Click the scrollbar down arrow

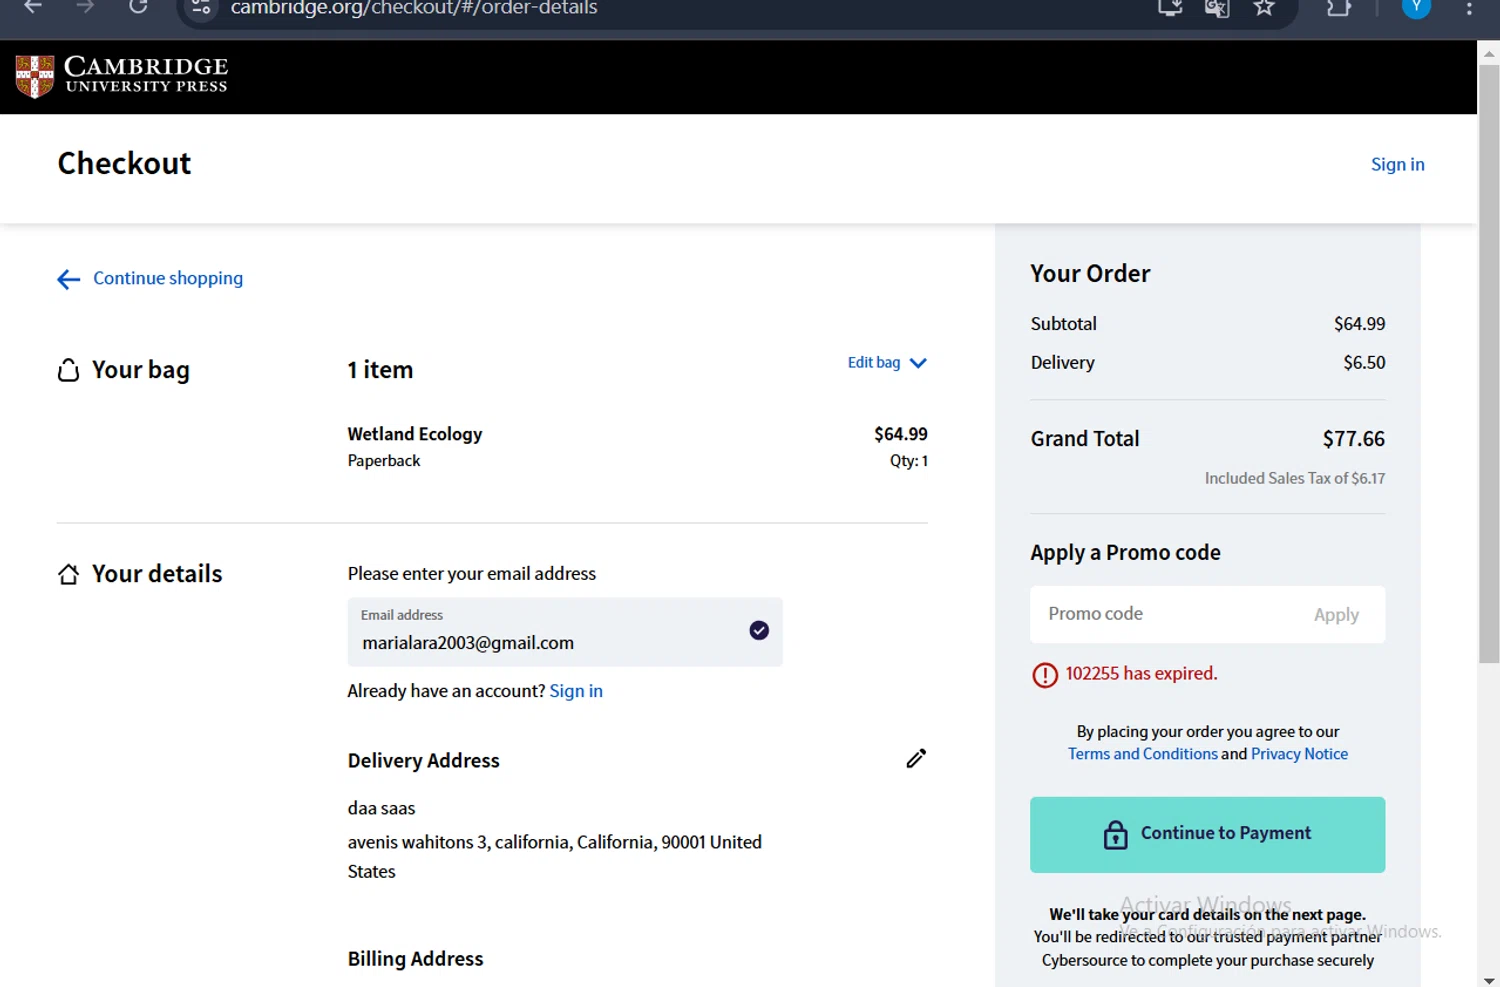pos(1489,979)
